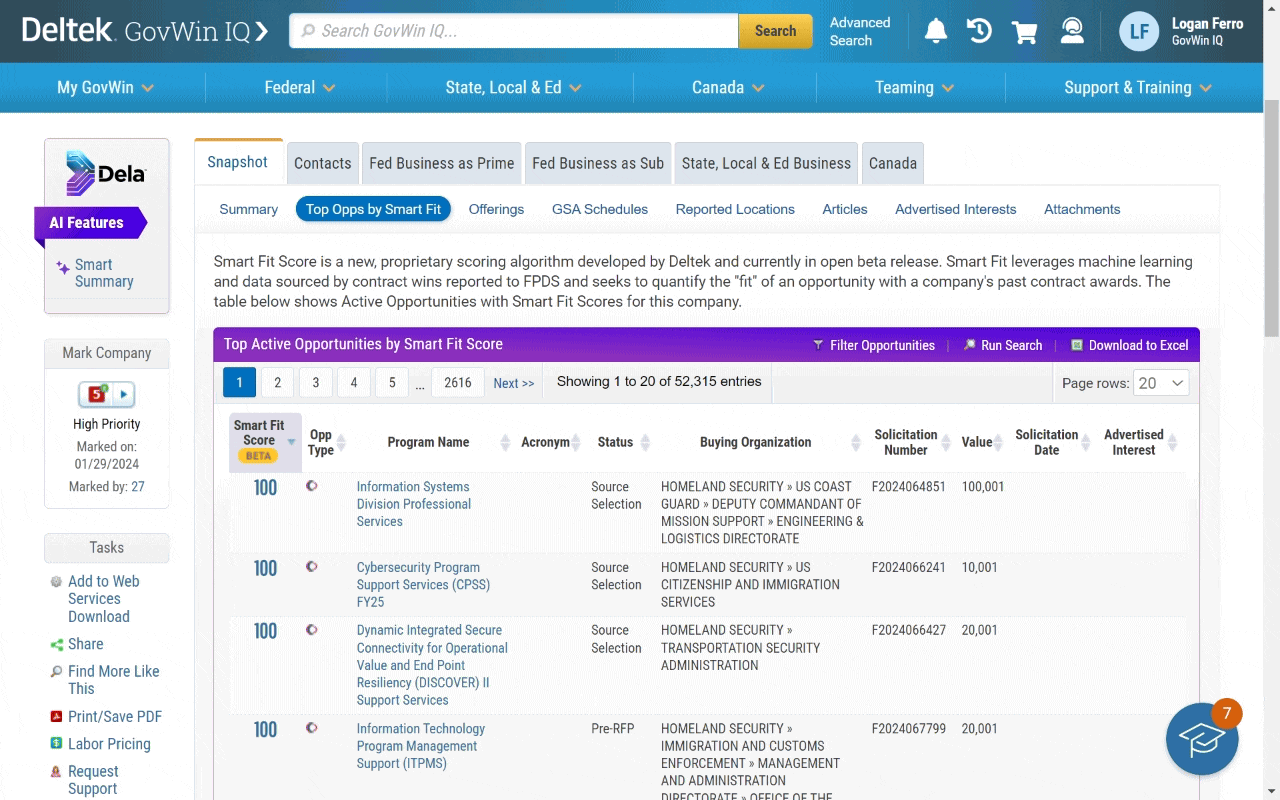
Task: Click the customer support headset icon
Action: pyautogui.click(x=1072, y=31)
